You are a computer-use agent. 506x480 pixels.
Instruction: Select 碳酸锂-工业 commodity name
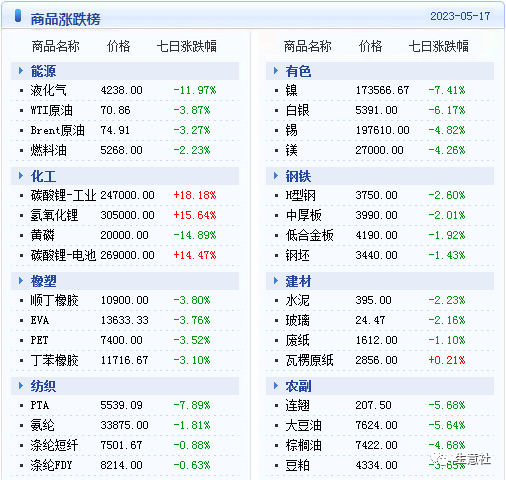coord(63,195)
